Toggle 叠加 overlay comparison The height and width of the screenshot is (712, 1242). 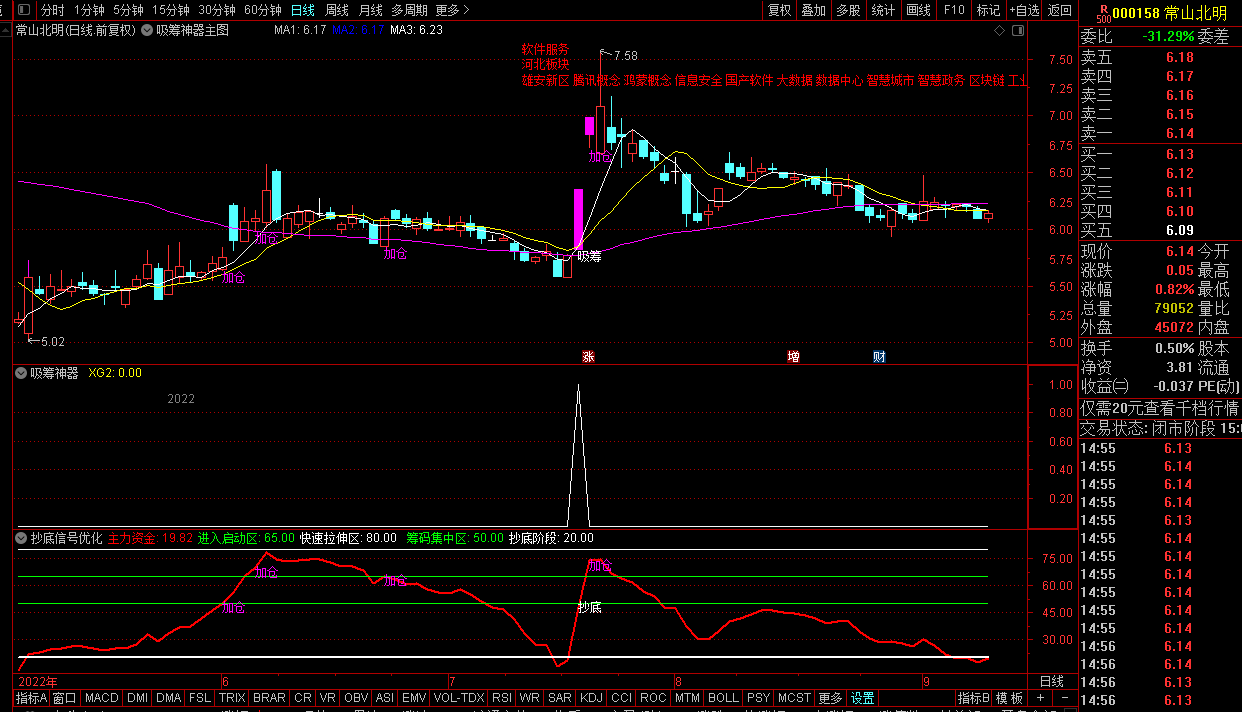(x=813, y=10)
